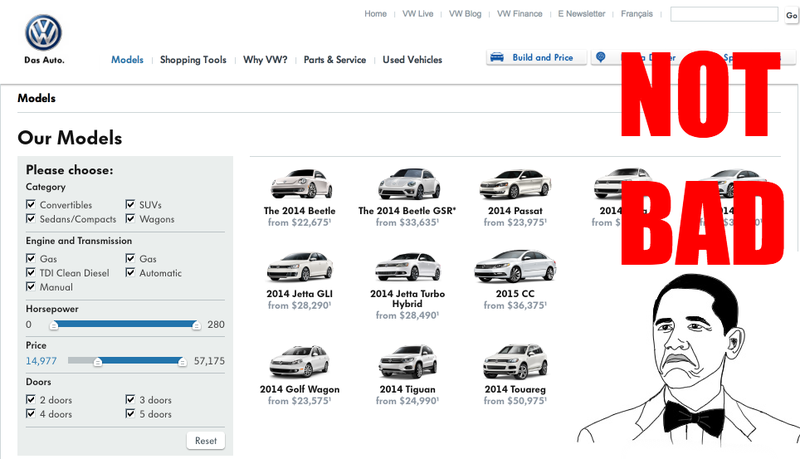Open the 2014 Jetta Turbo Hybrid image
Screen dimensions: 800x459
[408, 267]
